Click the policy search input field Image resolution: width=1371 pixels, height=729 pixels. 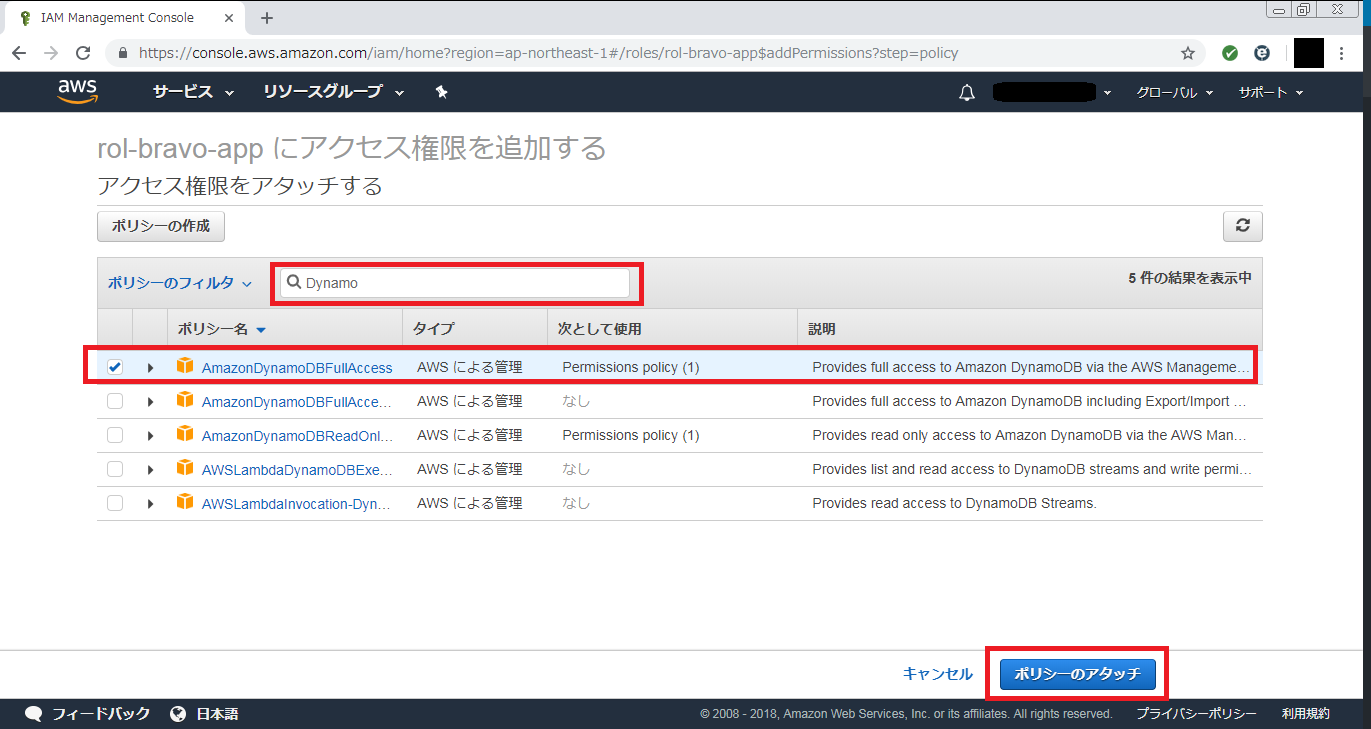coord(460,283)
